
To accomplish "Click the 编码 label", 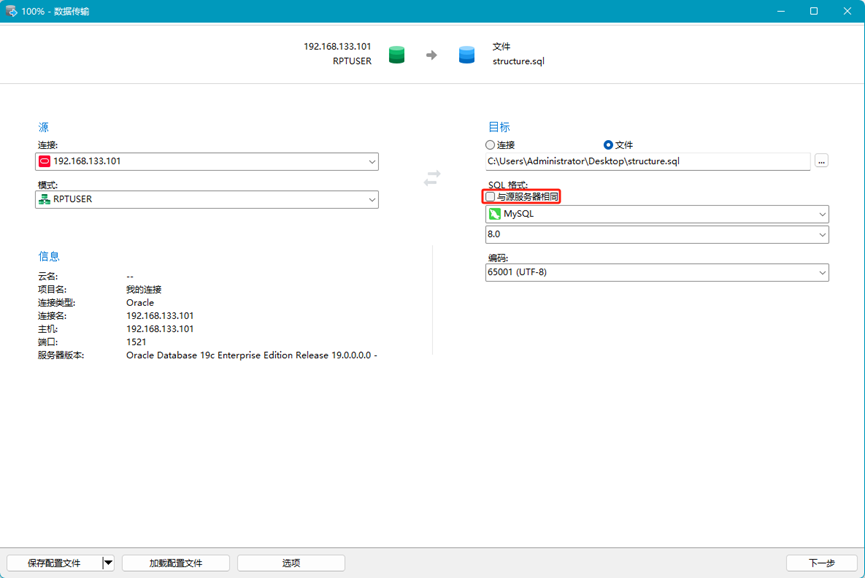I will point(498,258).
